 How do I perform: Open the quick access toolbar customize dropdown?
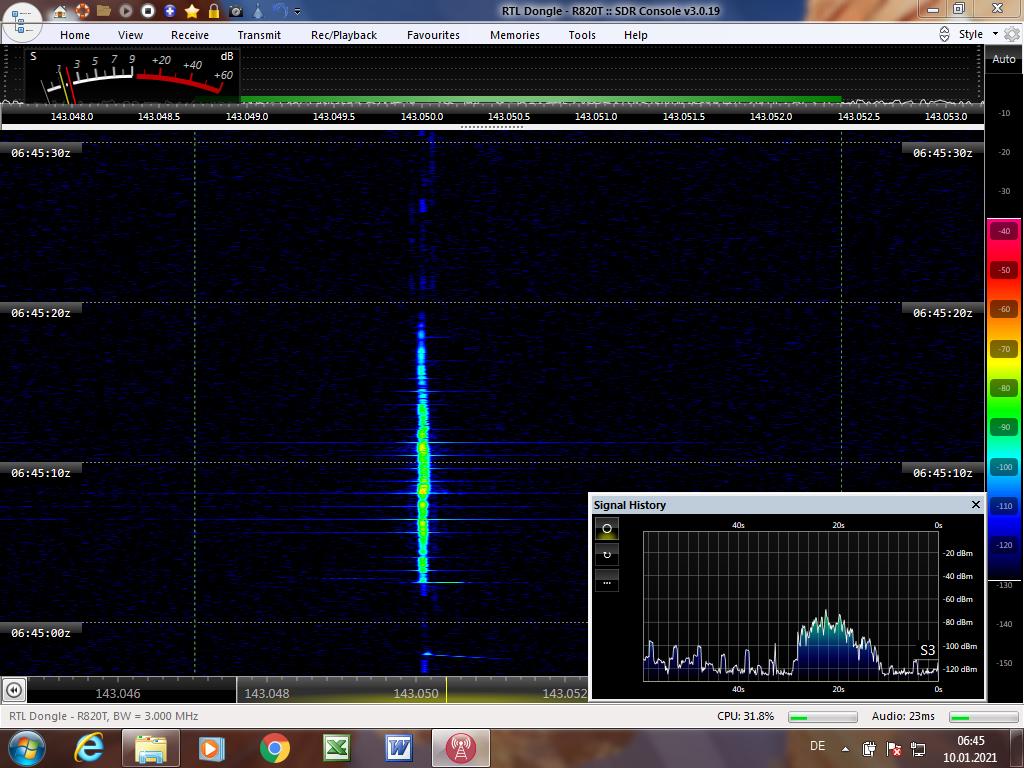298,12
